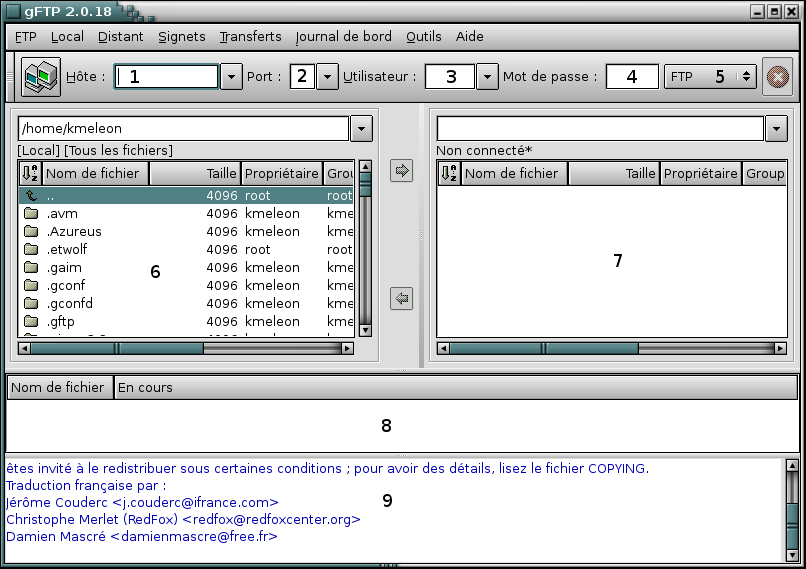Image resolution: width=806 pixels, height=569 pixels.
Task: Click the connect computers icon button
Action: tap(41, 77)
